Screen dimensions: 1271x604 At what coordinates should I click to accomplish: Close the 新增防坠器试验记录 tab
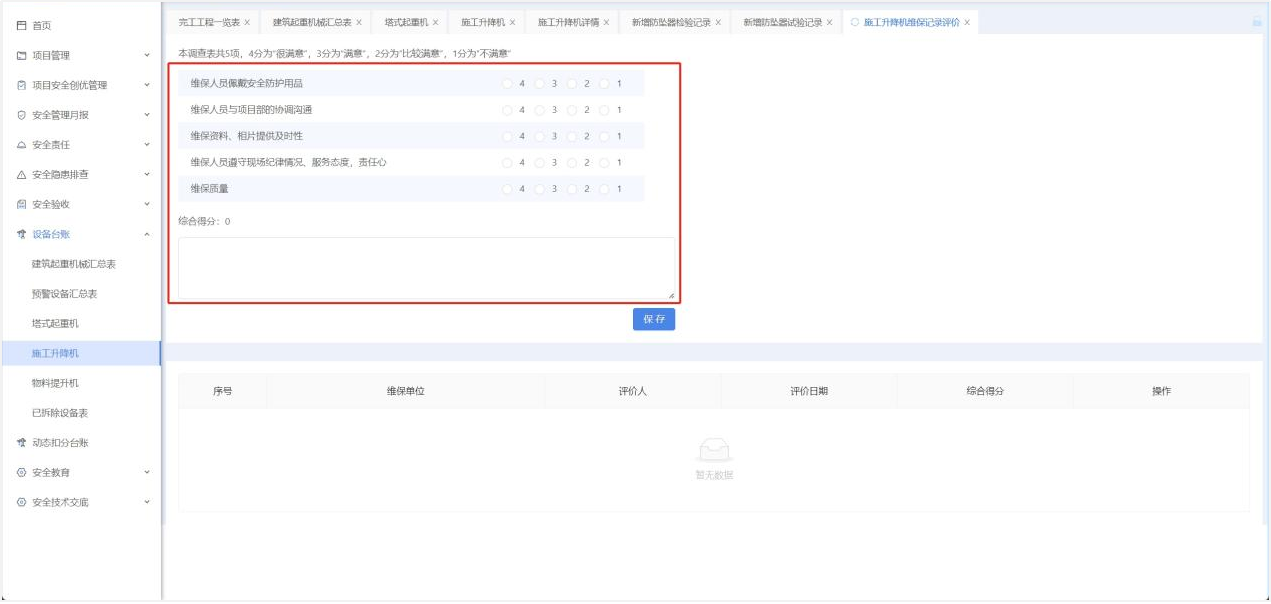click(x=829, y=22)
